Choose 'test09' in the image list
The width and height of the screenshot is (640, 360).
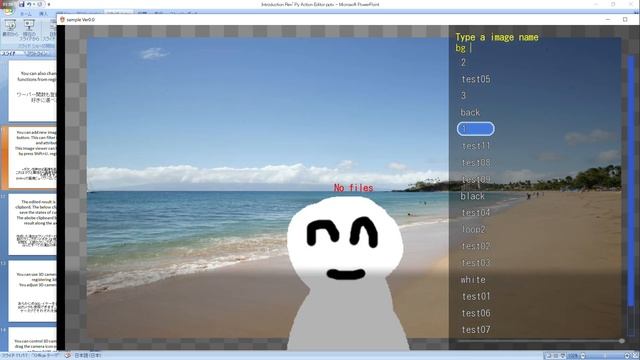pyautogui.click(x=476, y=179)
